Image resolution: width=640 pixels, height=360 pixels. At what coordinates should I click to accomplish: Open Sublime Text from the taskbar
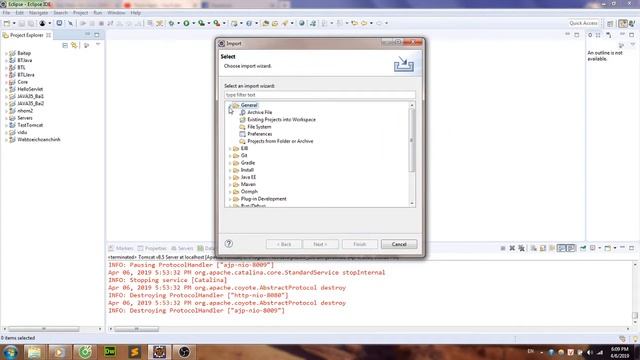tap(134, 351)
